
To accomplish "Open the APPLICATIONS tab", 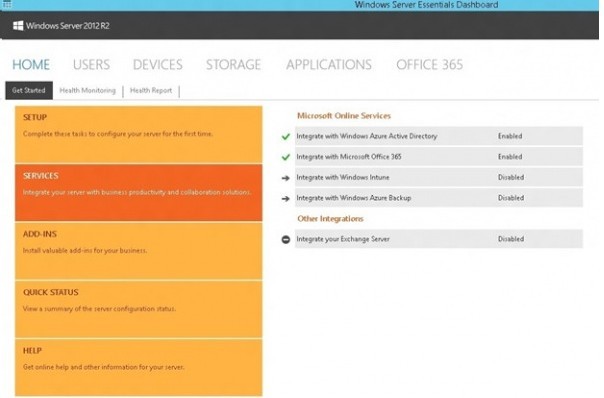I will [329, 65].
